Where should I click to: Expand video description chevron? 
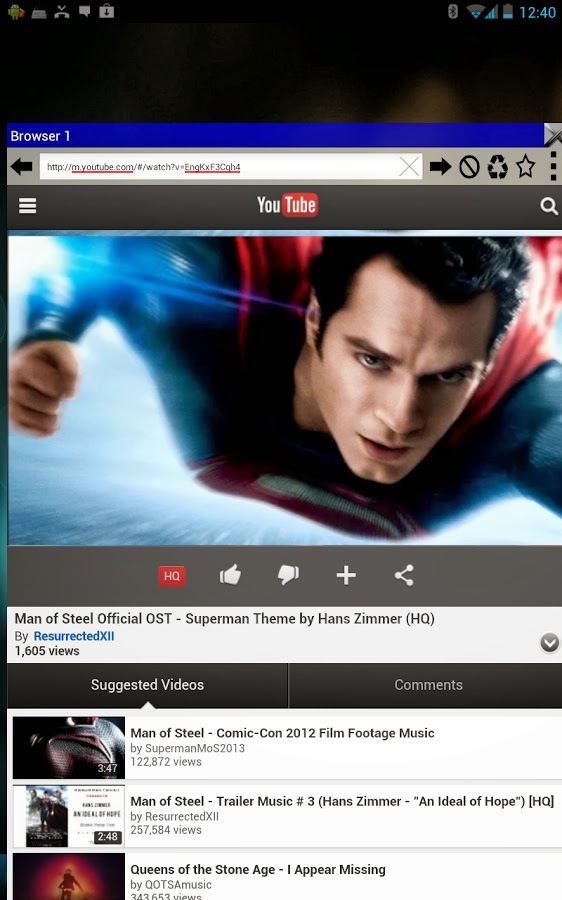tap(549, 643)
